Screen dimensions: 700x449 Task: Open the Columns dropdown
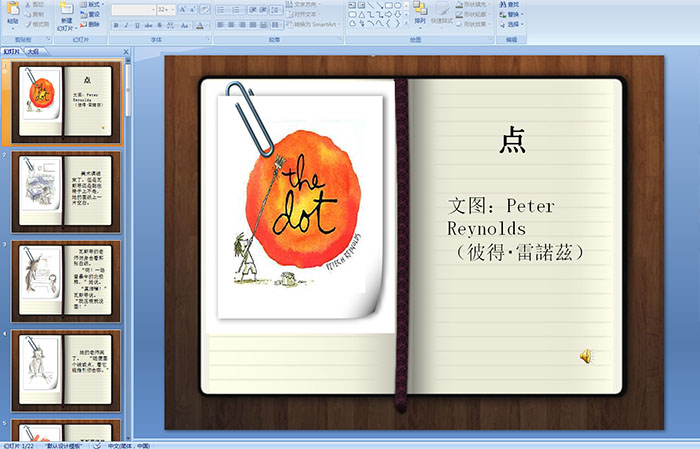click(277, 25)
